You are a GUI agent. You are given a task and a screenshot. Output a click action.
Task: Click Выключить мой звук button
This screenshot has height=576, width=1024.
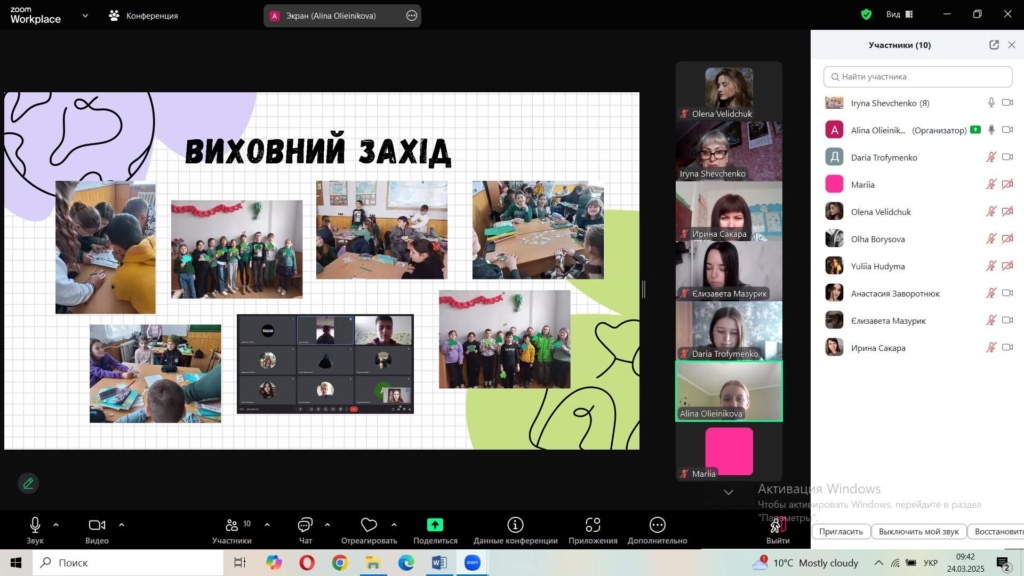(918, 532)
